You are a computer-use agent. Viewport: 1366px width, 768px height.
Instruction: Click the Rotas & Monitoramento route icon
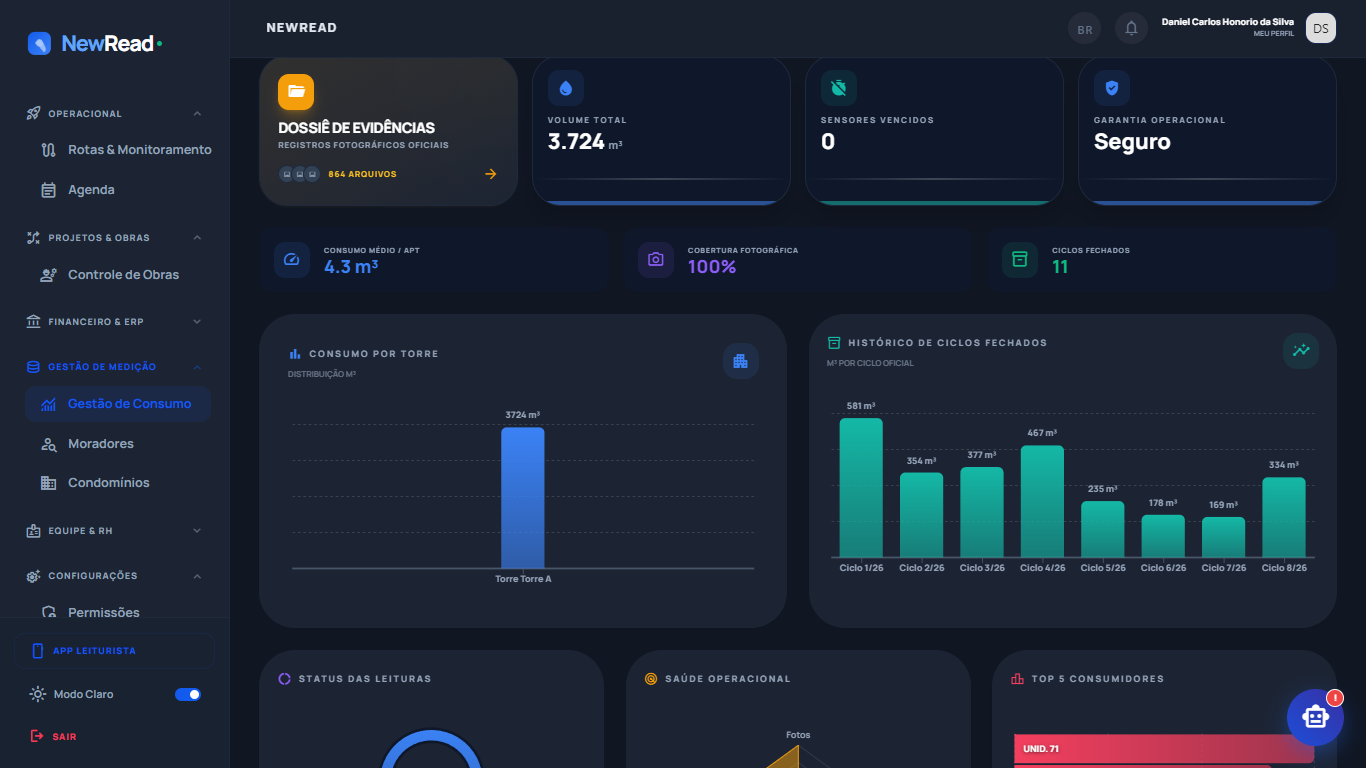click(48, 150)
